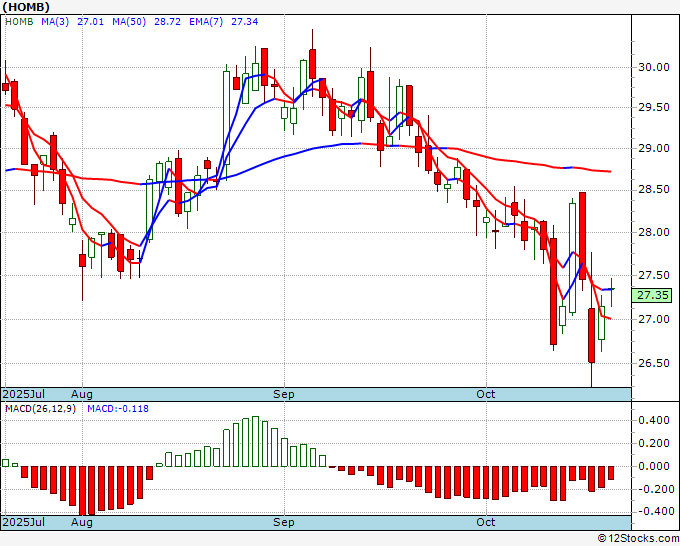680x546 pixels.
Task: Click the MA(3) value 27.01
Action: [x=91, y=22]
